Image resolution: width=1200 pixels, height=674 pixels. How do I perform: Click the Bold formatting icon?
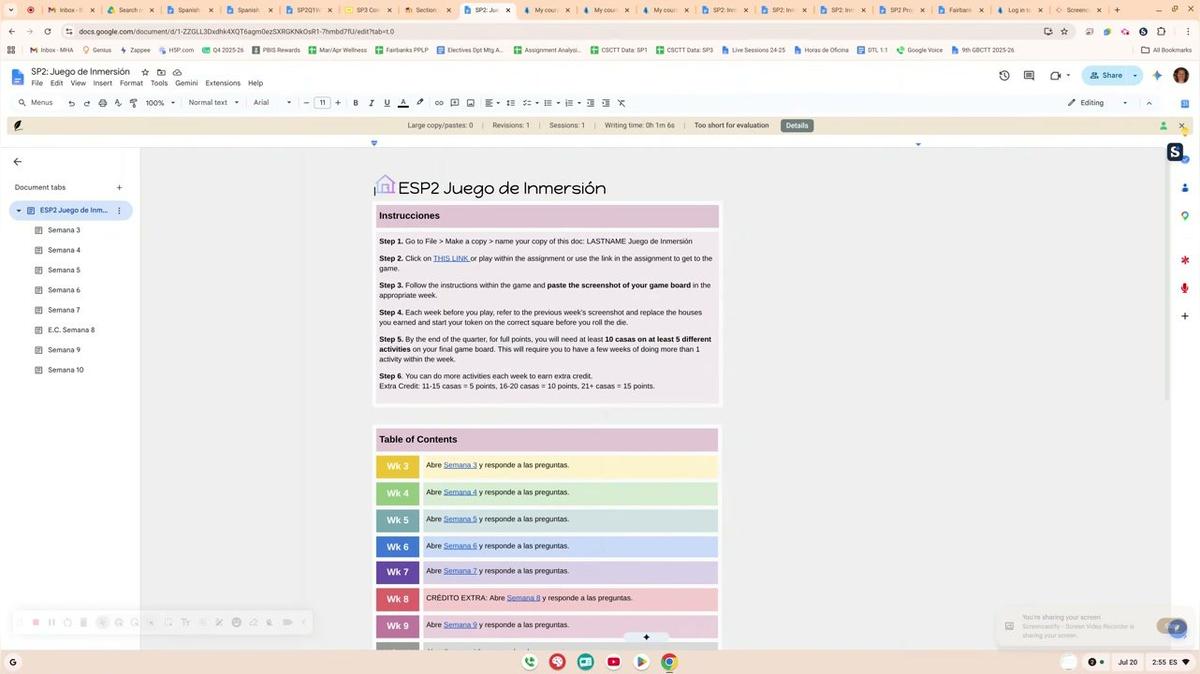pyautogui.click(x=355, y=103)
